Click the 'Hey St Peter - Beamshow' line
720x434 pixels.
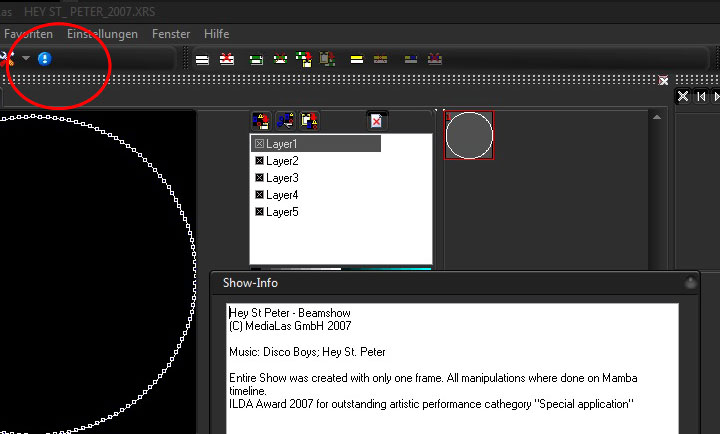click(290, 313)
